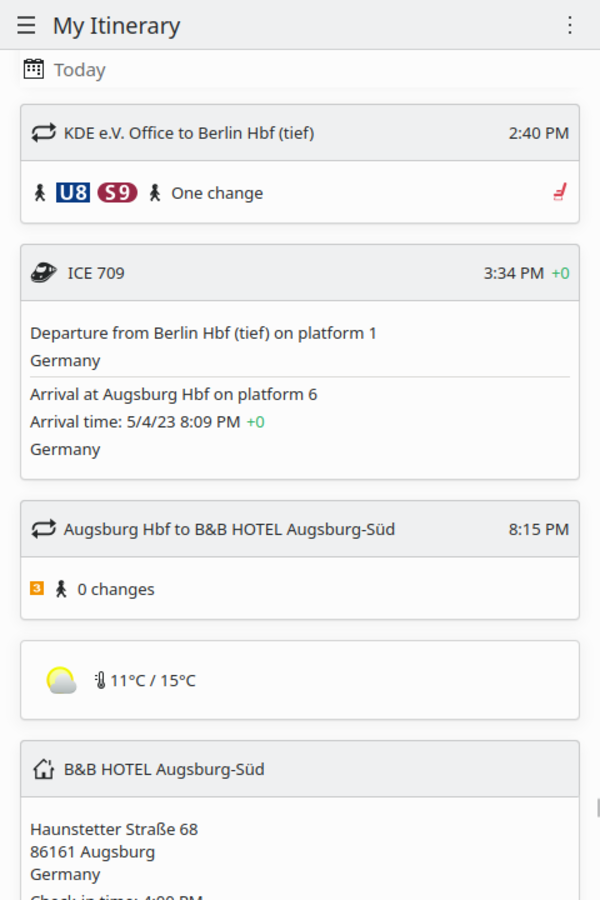Expand the Augsburg Hbf transfer card

click(300, 529)
